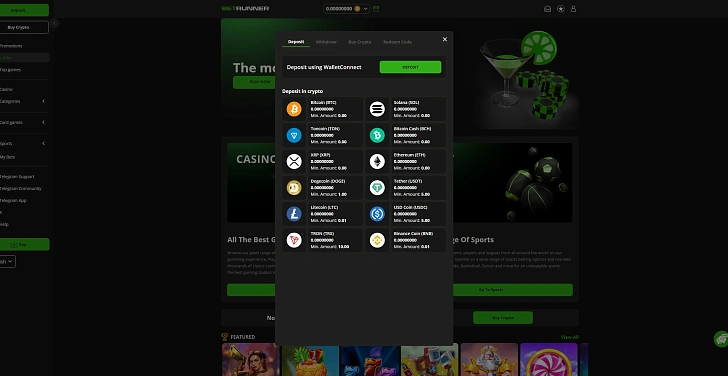Close the deposit dialog
The height and width of the screenshot is (376, 728).
(x=445, y=39)
